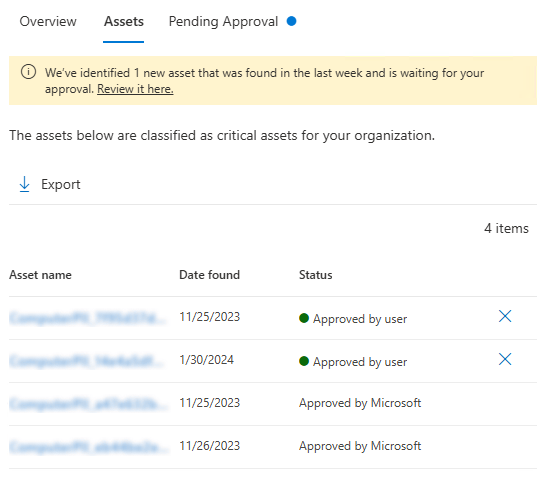Viewport: 554px width, 477px height.
Task: Click 'Approved by Microsoft' in the 11/26/2023 row
Action: click(x=360, y=446)
